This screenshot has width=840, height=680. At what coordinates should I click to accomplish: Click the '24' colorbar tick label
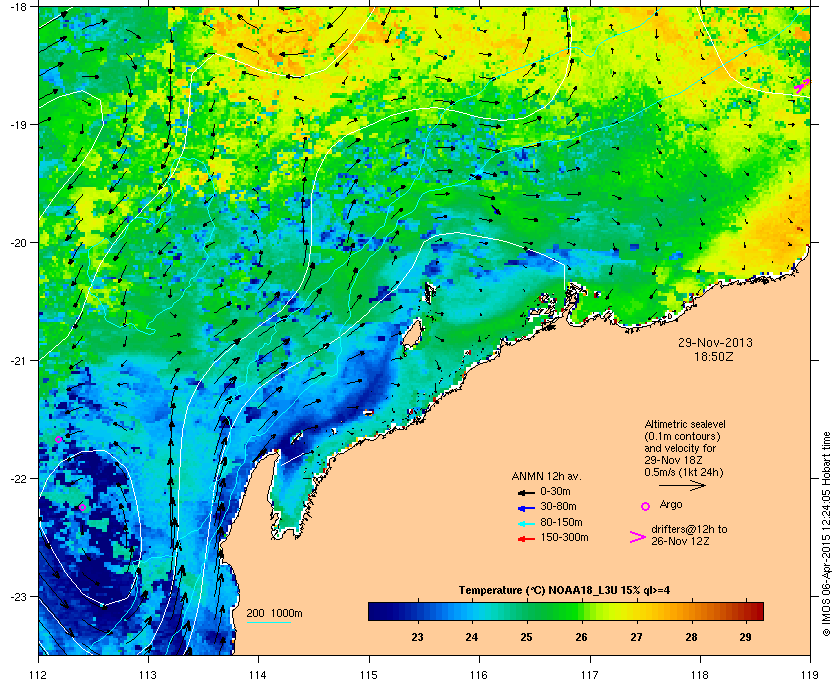tap(472, 637)
